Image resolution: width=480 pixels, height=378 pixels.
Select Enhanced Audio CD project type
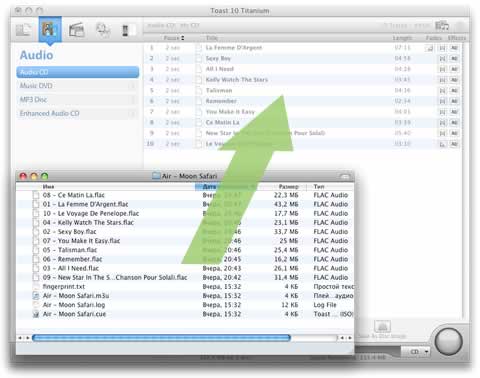(78, 113)
